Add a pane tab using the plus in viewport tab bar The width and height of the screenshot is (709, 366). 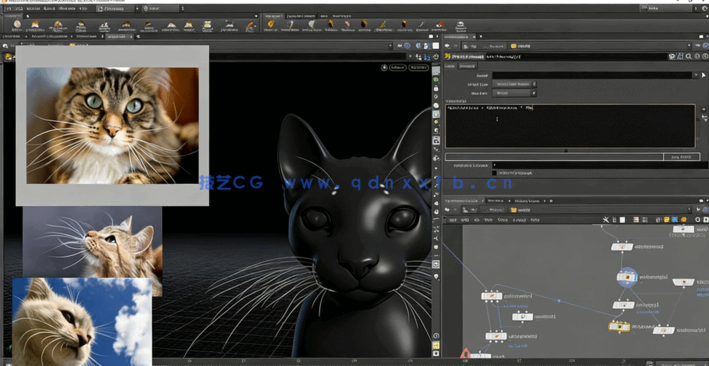click(x=137, y=36)
